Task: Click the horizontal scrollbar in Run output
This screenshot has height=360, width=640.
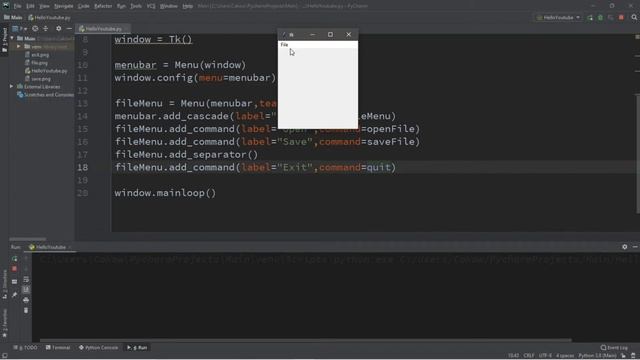Action: click(x=305, y=340)
